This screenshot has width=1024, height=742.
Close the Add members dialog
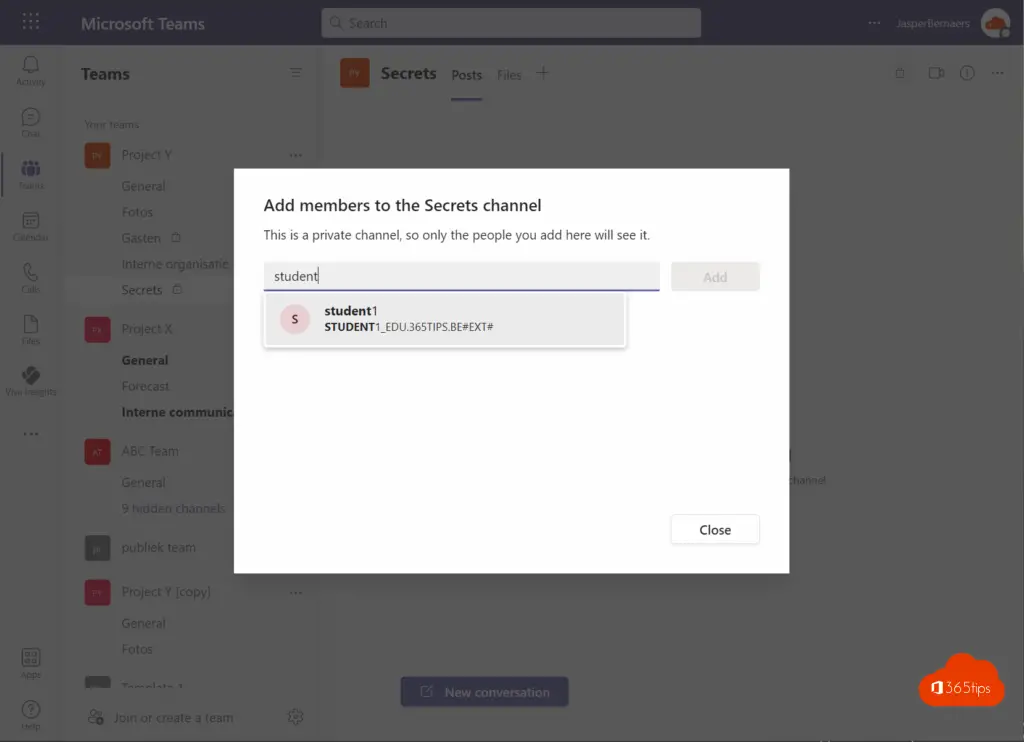pos(715,530)
